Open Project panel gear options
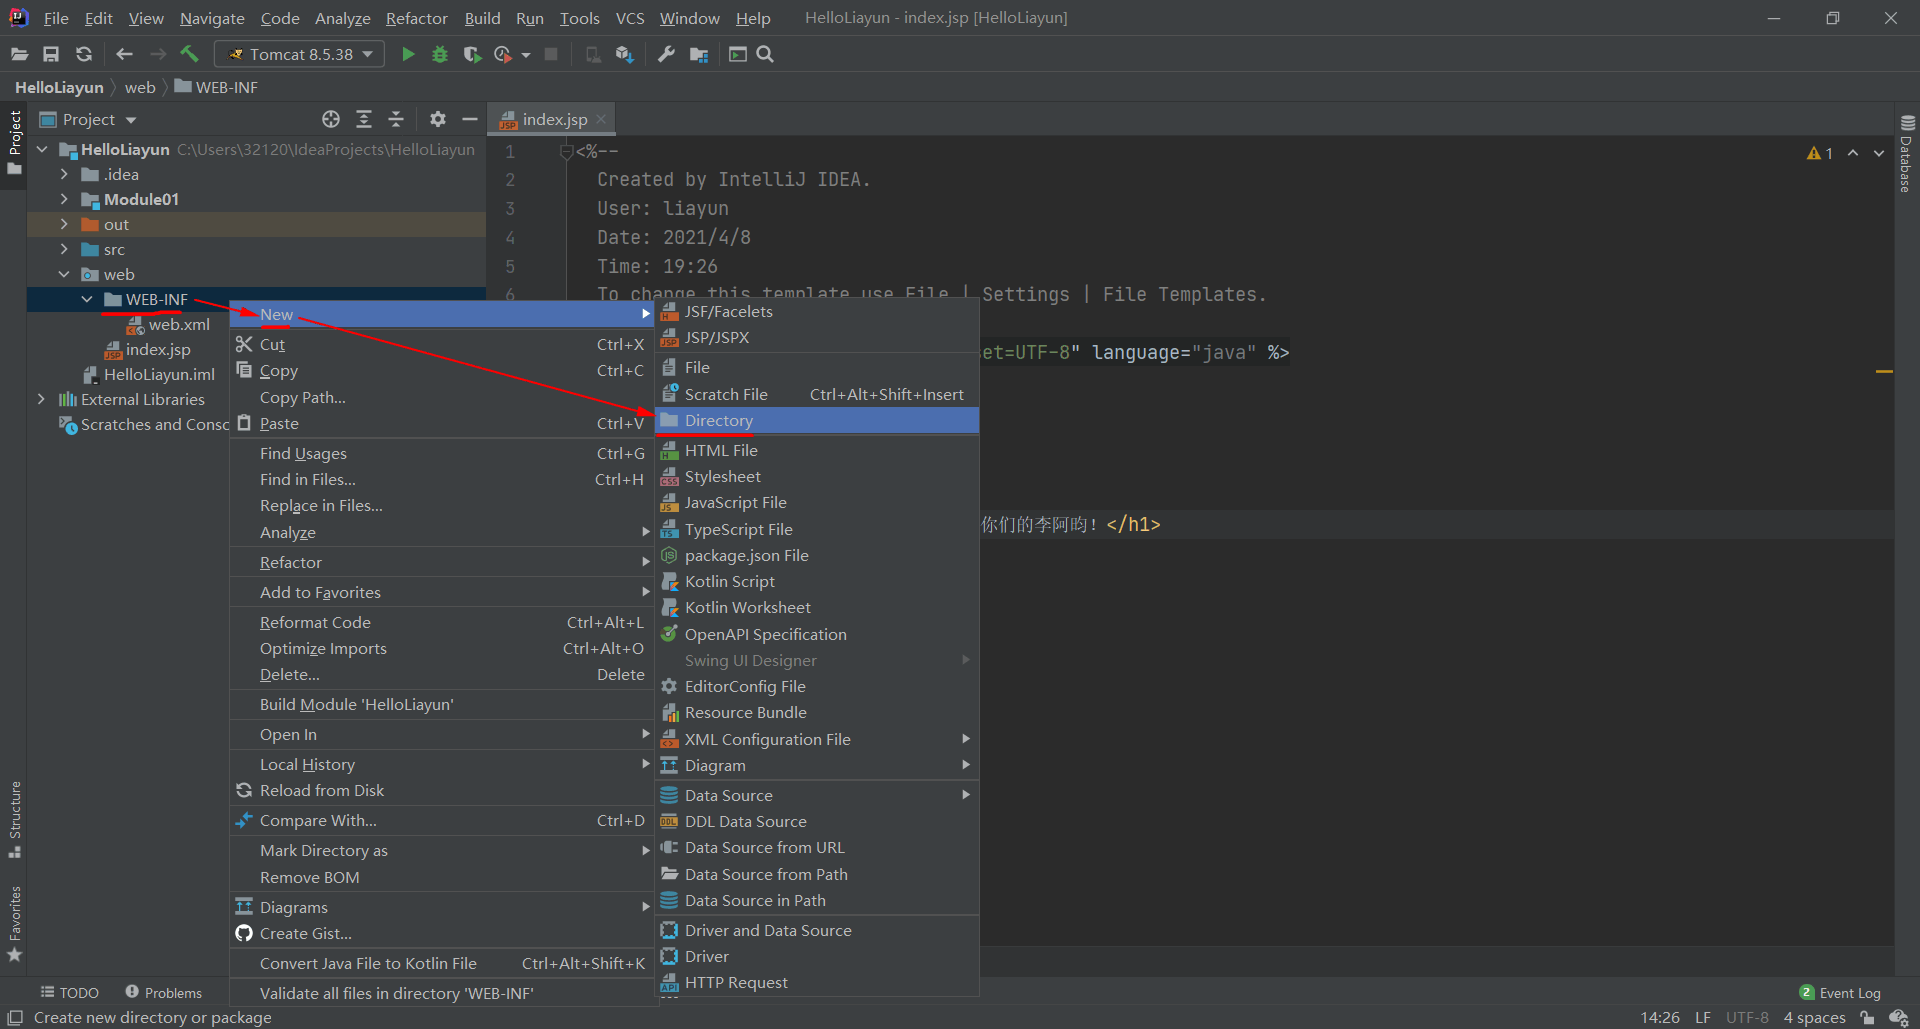Screen dimensions: 1920x1029 pyautogui.click(x=438, y=119)
